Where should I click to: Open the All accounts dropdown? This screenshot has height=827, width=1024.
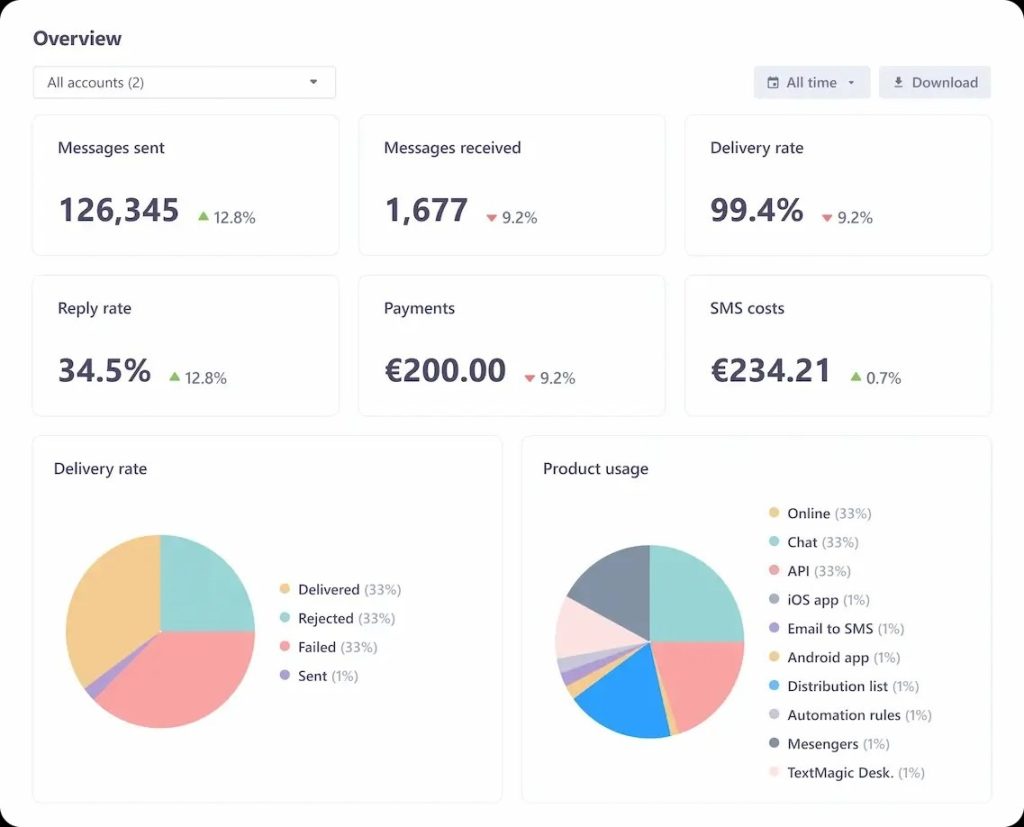point(183,83)
